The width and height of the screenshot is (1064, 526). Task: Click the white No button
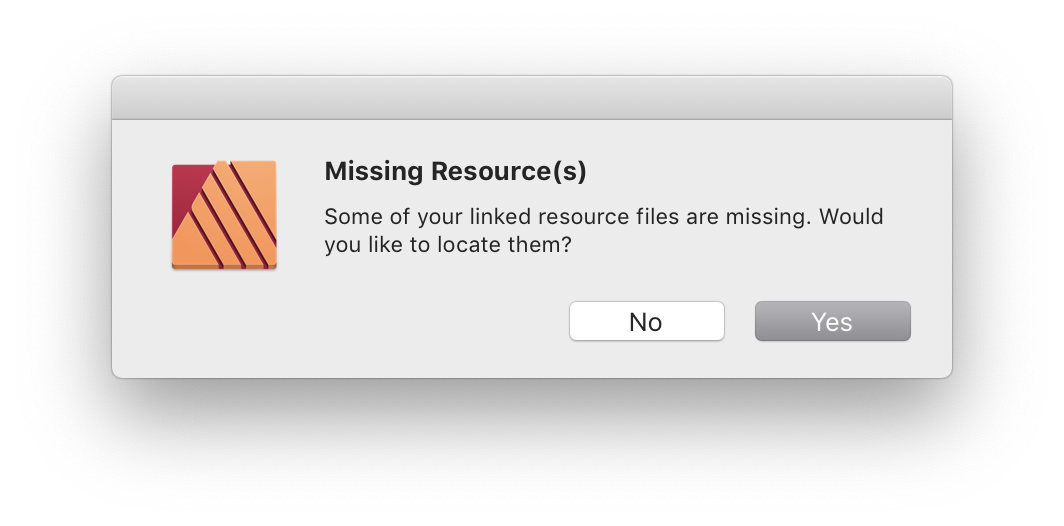click(646, 322)
